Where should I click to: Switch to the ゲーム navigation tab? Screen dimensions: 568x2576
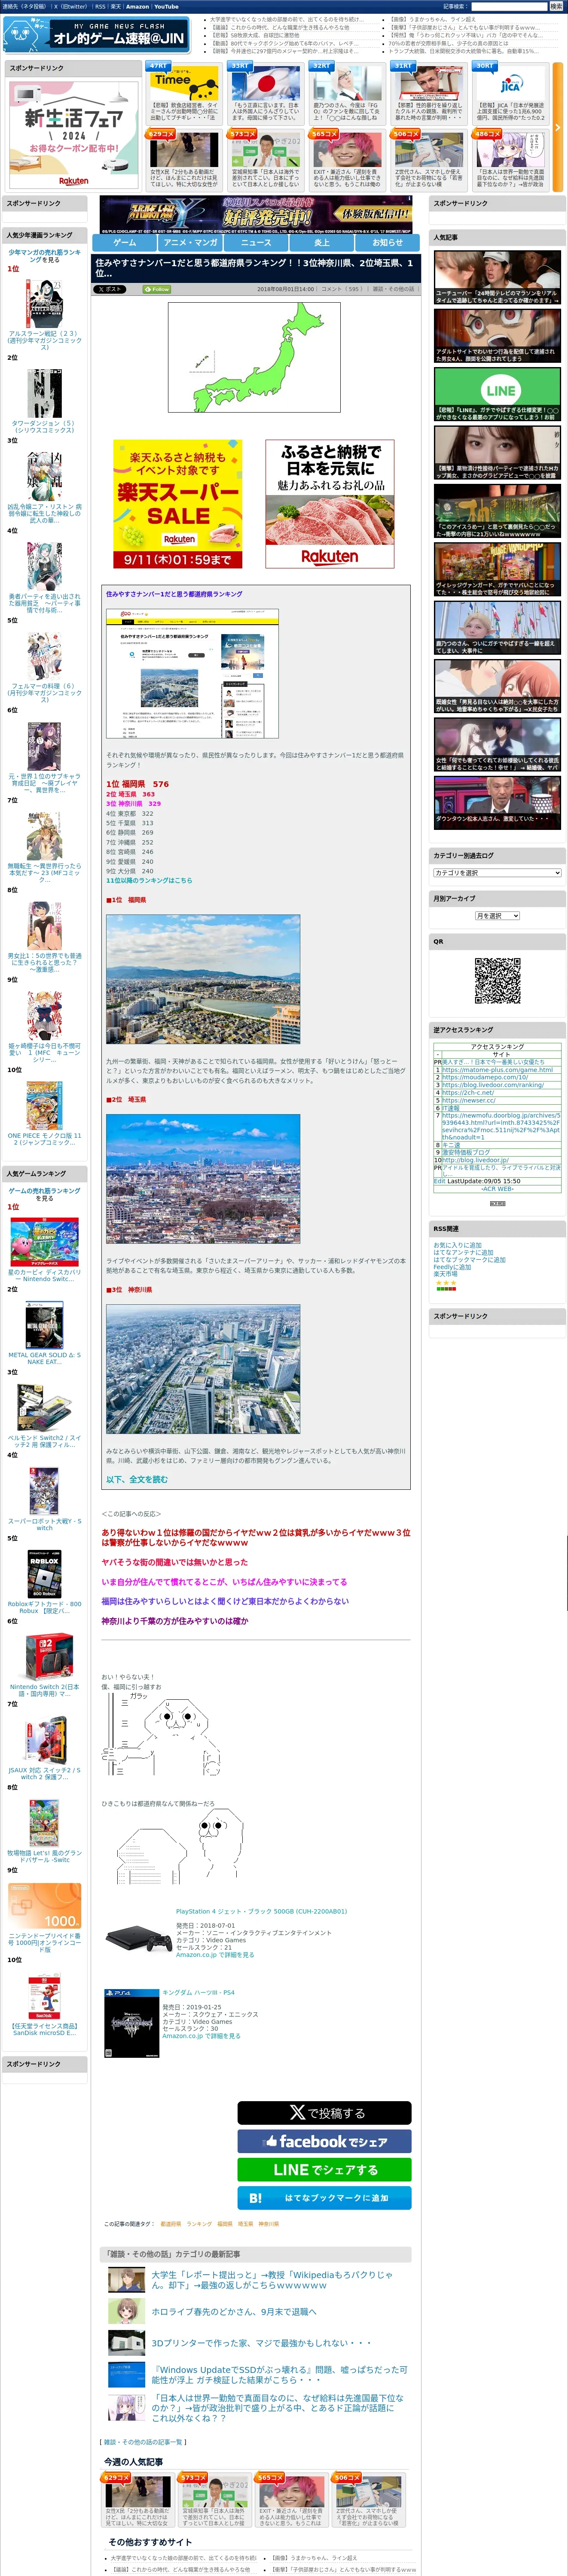click(125, 242)
